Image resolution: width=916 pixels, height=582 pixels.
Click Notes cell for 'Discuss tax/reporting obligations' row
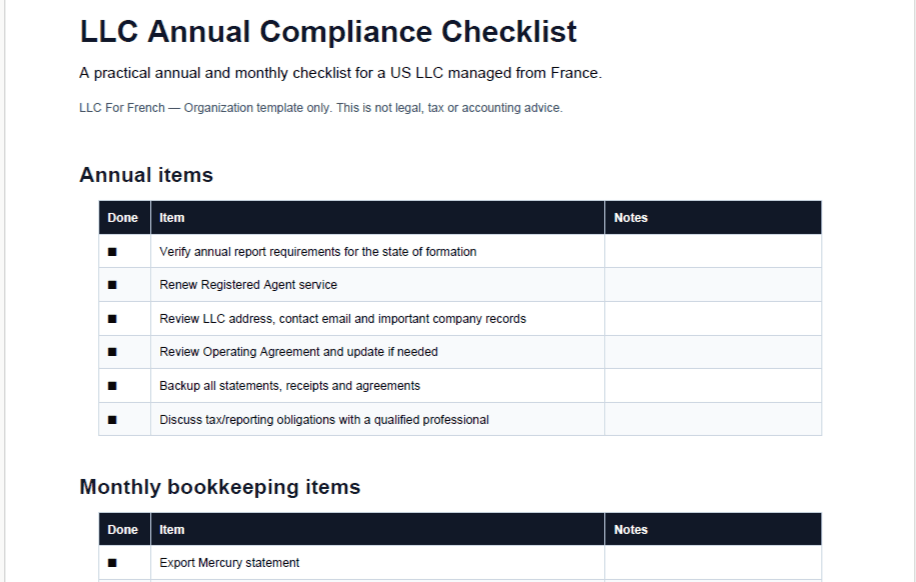(713, 419)
